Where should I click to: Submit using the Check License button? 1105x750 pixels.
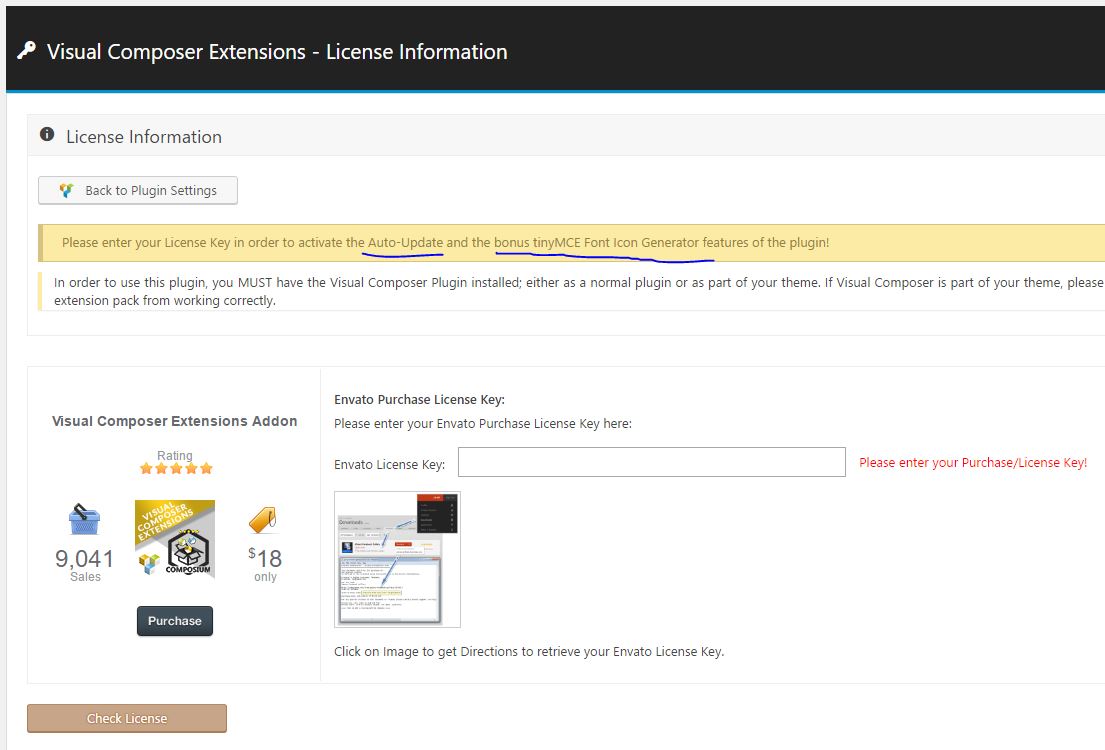(127, 718)
